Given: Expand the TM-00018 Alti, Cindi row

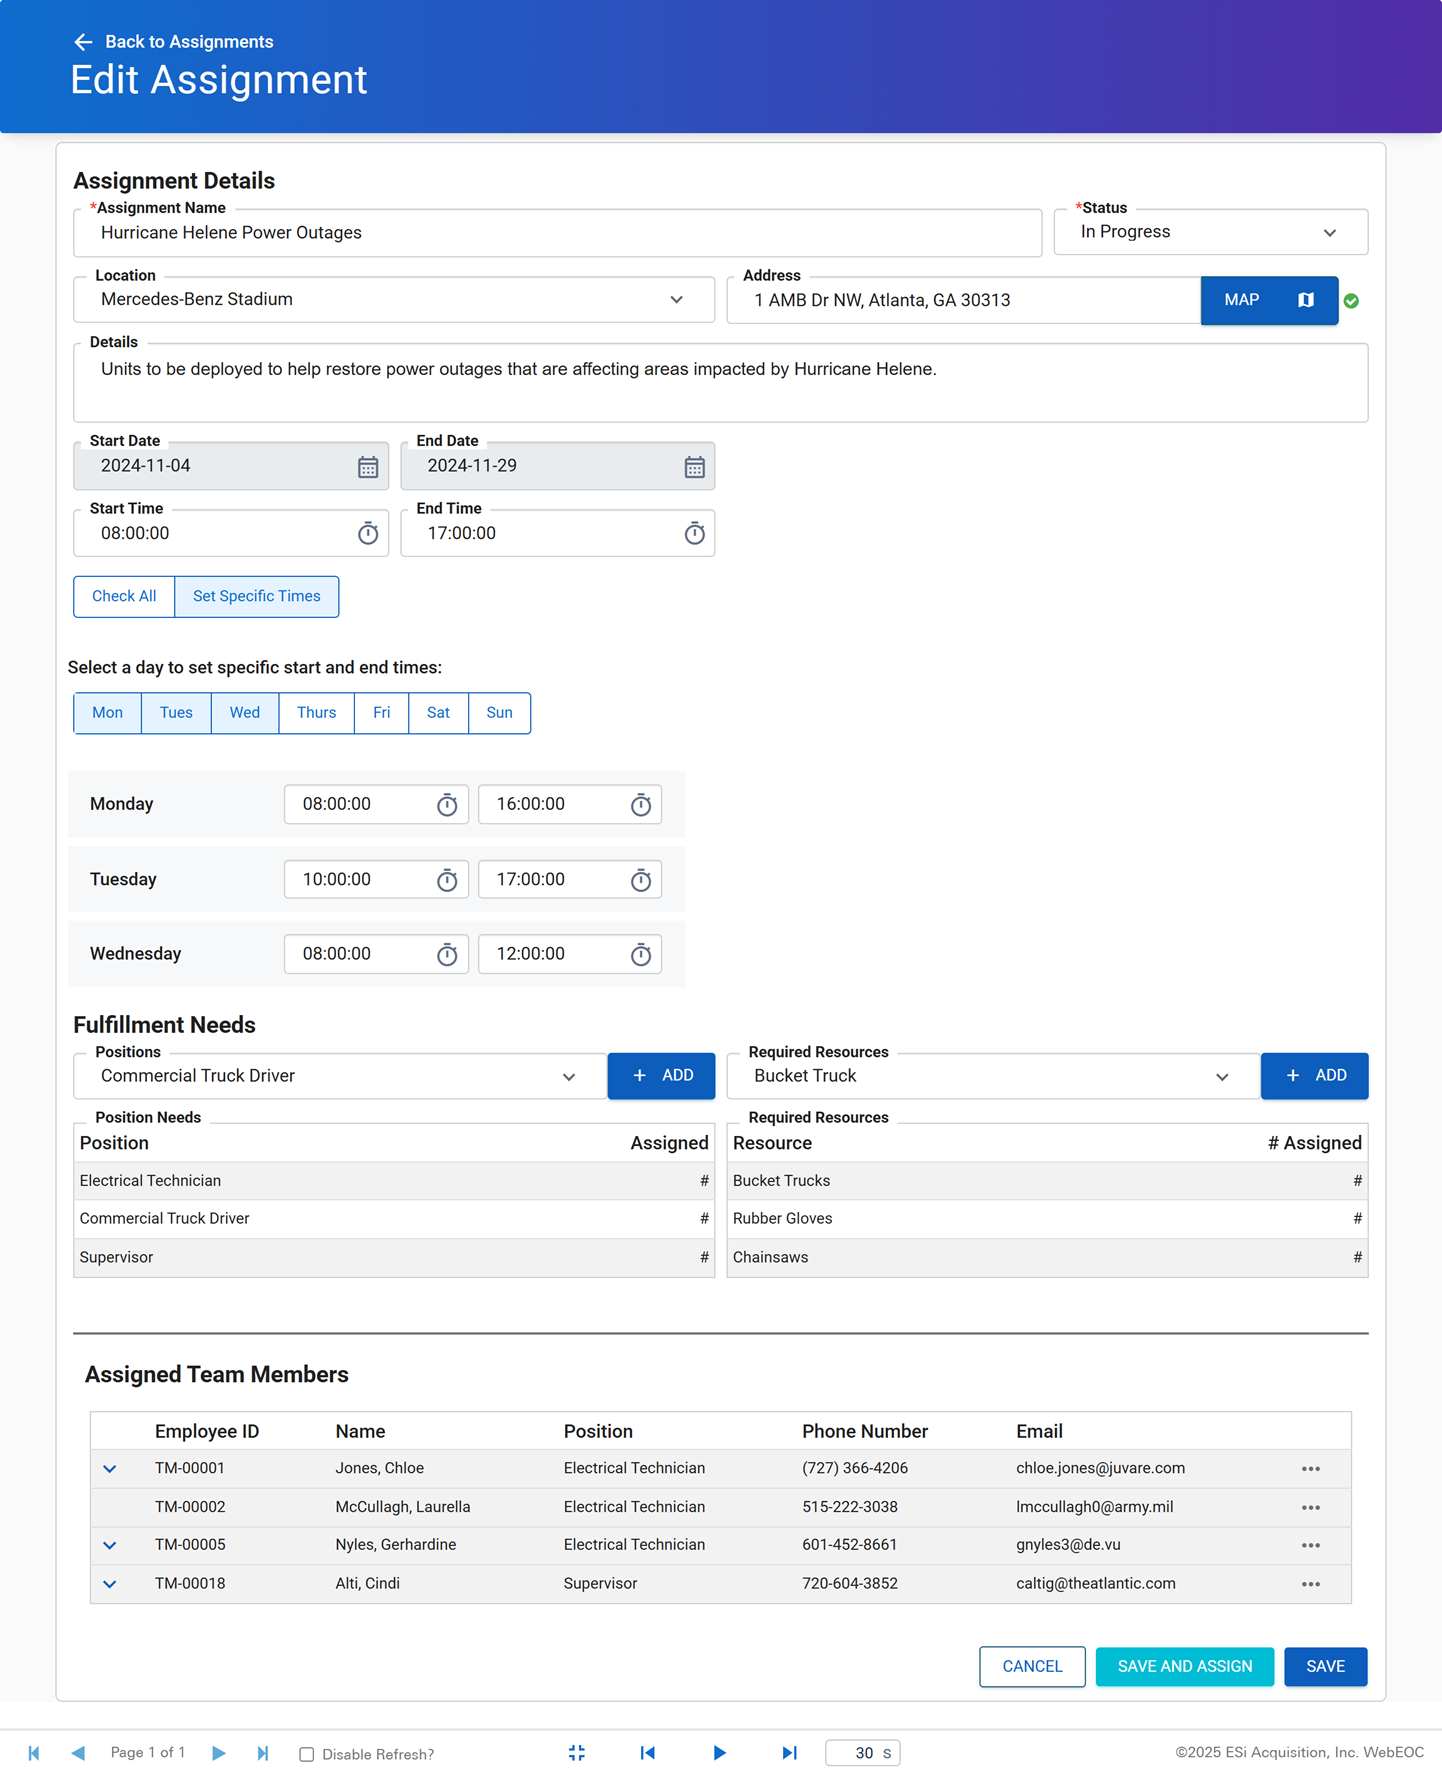Looking at the screenshot, I should point(110,1584).
